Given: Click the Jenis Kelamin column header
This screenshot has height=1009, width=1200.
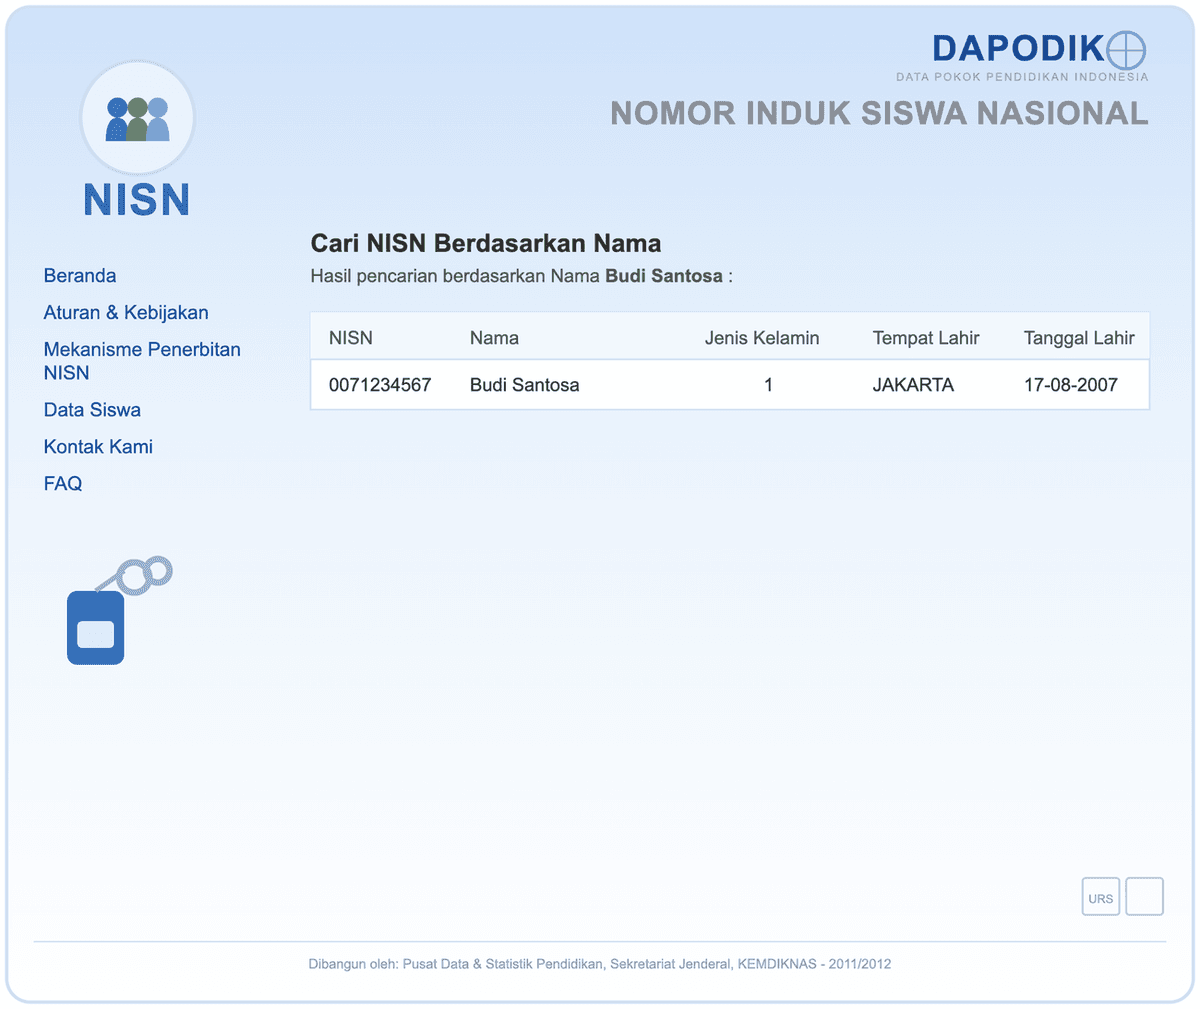Looking at the screenshot, I should pos(762,338).
